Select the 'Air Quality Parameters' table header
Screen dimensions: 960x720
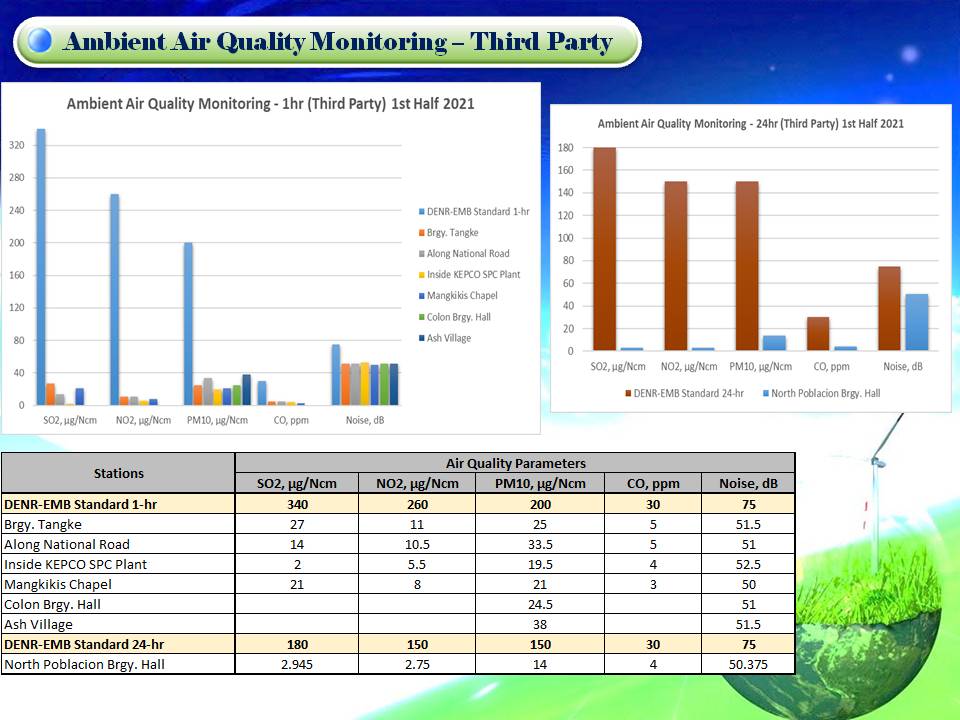point(516,463)
